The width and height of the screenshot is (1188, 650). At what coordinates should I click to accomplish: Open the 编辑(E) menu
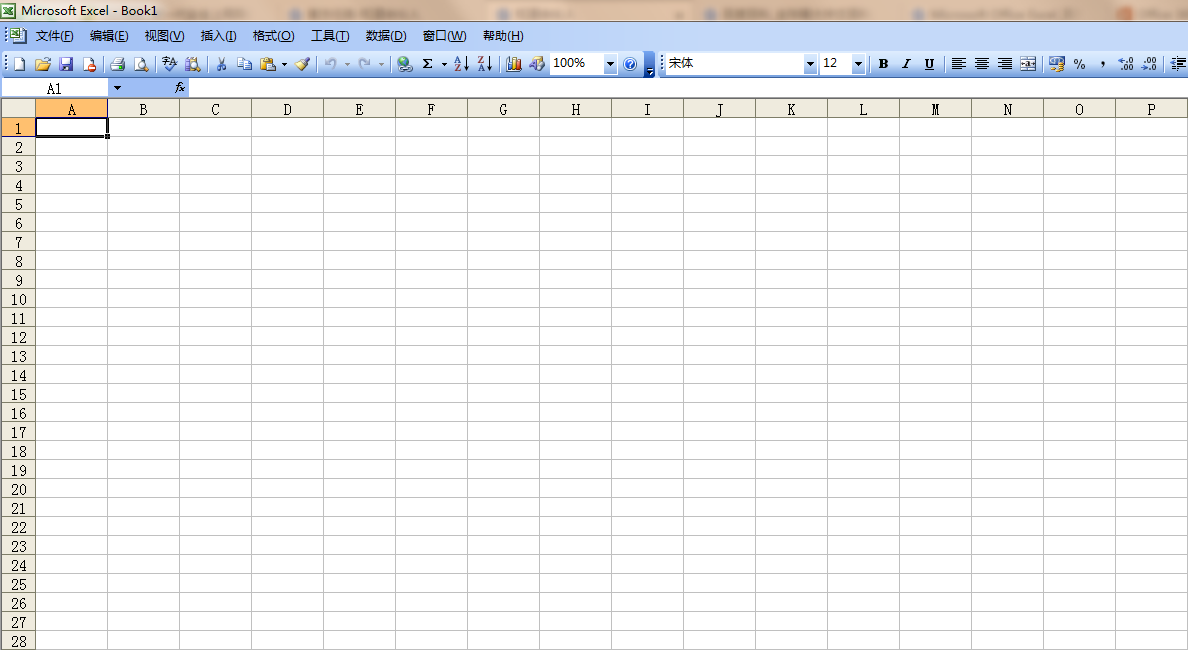pyautogui.click(x=109, y=36)
